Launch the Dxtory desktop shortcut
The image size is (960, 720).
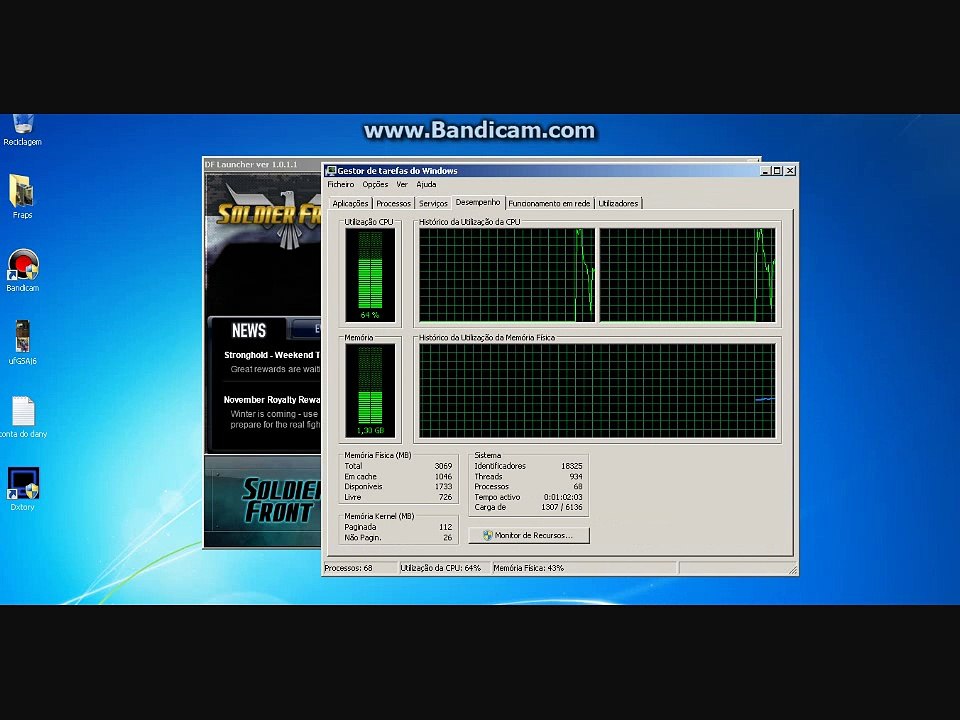coord(23,489)
